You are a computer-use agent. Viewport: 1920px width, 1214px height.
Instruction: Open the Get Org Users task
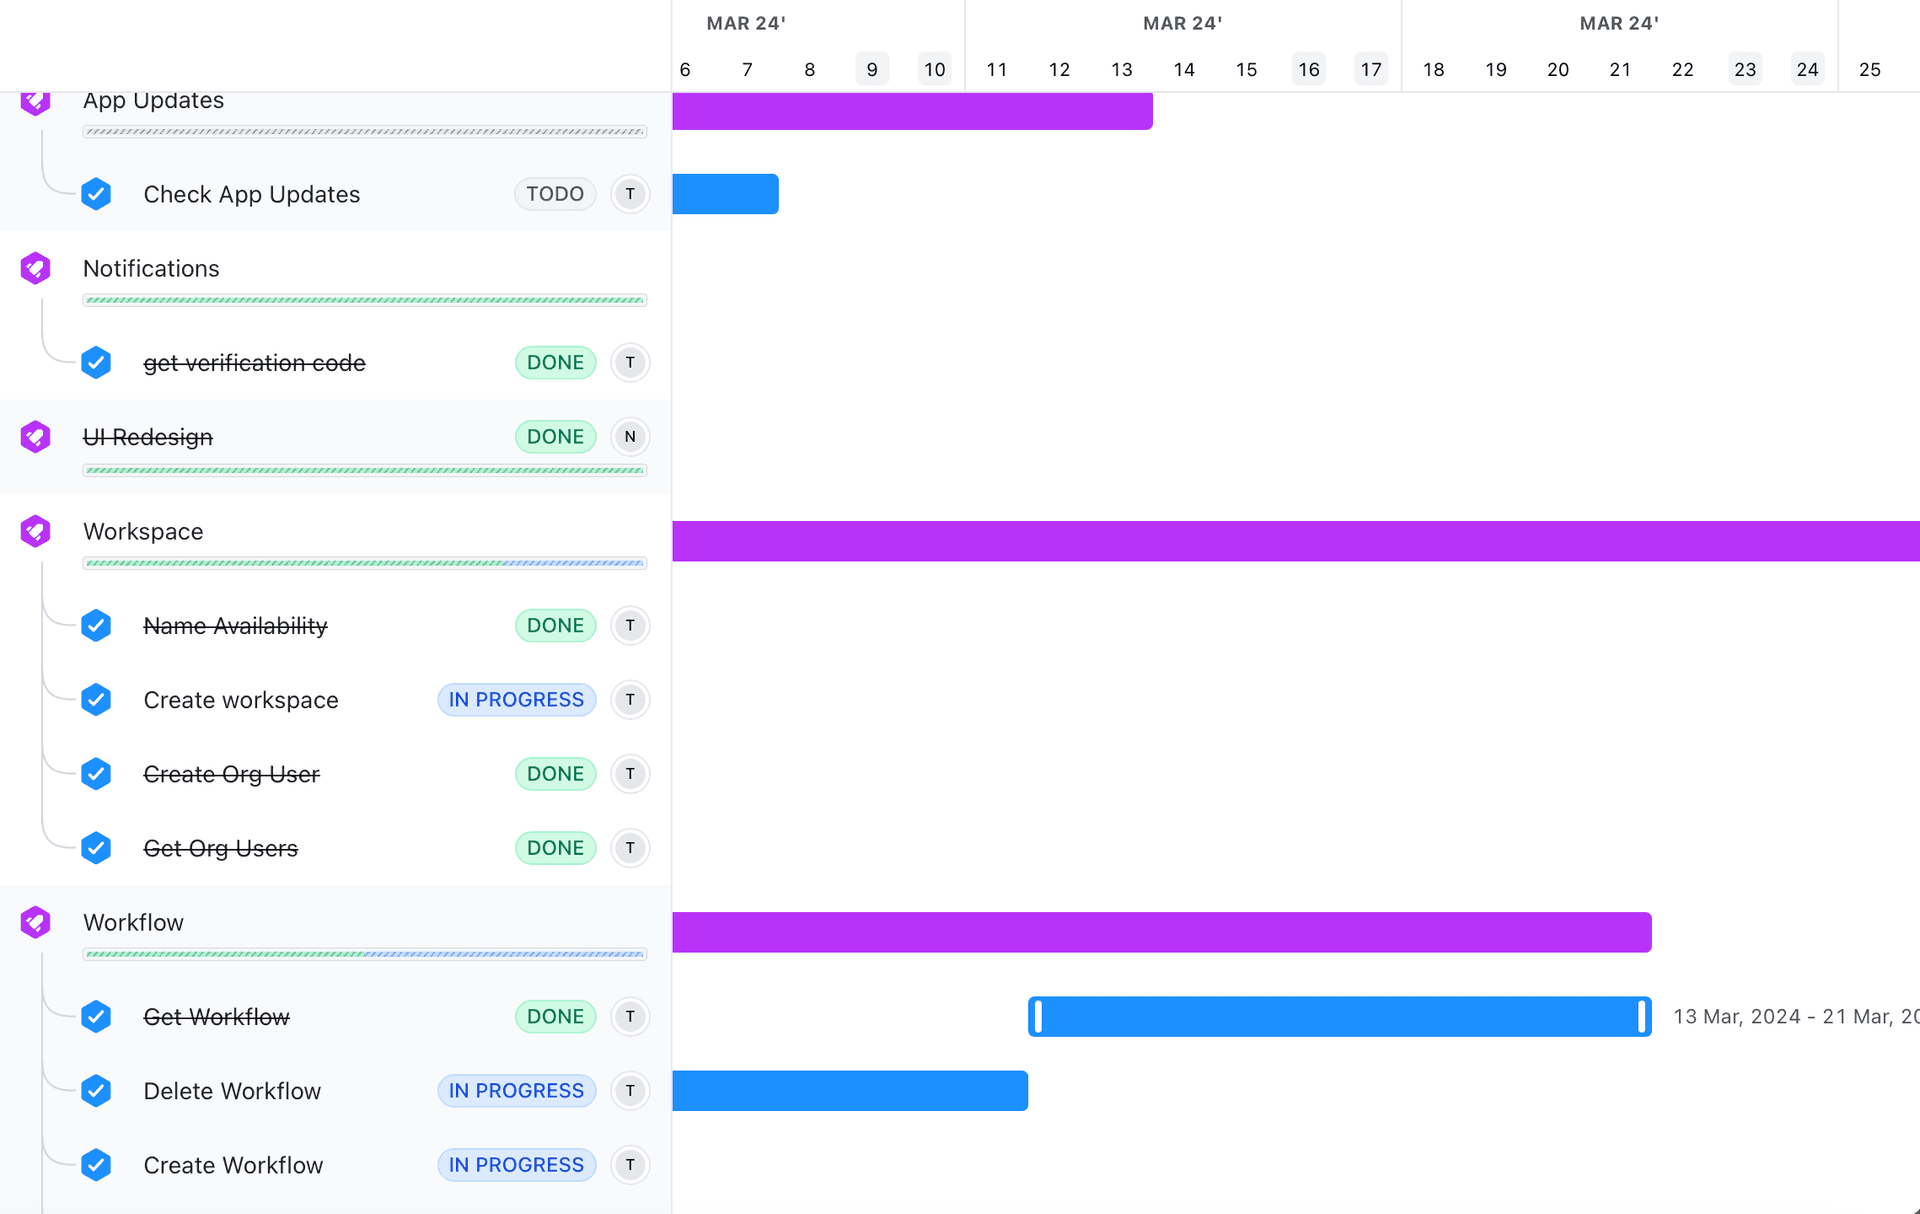(220, 848)
